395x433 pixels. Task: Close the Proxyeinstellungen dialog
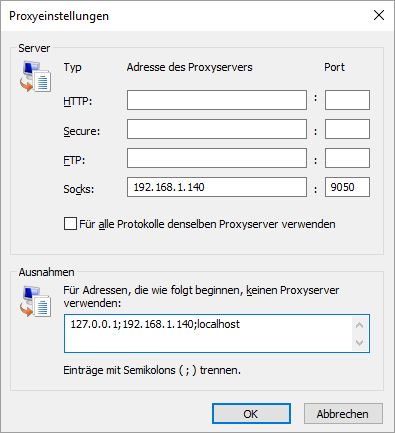[379, 15]
